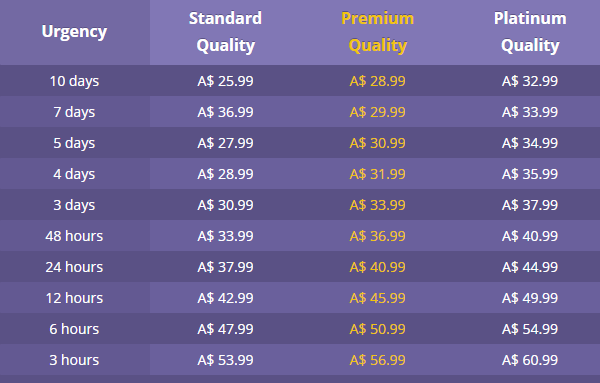Choose Standard price A$ 36.99 for 7 days
The width and height of the screenshot is (600, 383).
pyautogui.click(x=225, y=112)
